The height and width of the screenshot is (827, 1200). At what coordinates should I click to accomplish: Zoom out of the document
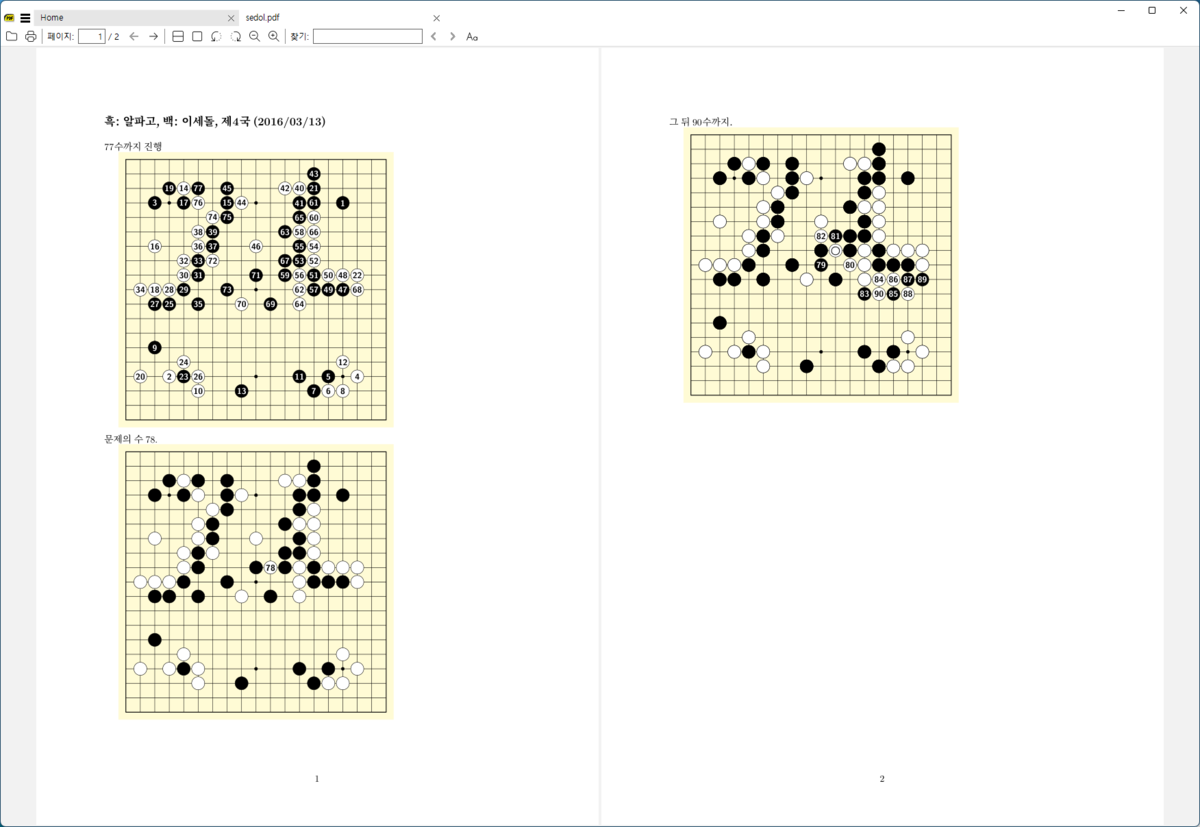(x=256, y=35)
